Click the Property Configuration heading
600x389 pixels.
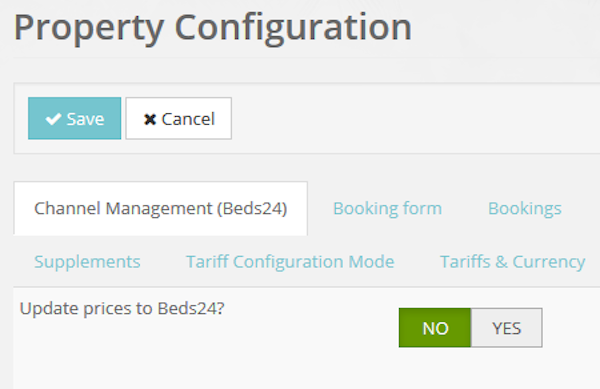coord(213,28)
